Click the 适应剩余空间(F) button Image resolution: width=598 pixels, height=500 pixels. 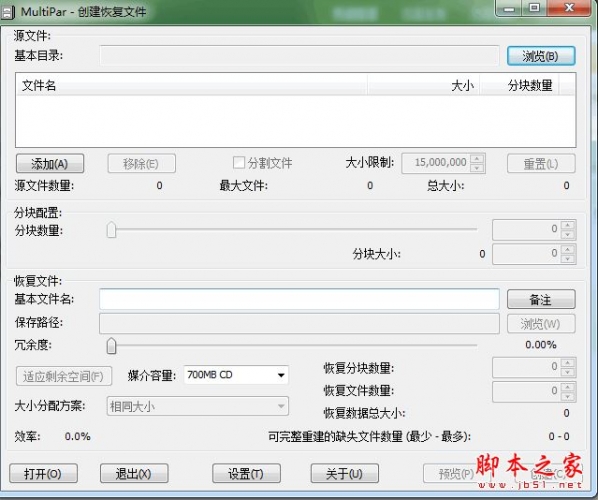64,376
